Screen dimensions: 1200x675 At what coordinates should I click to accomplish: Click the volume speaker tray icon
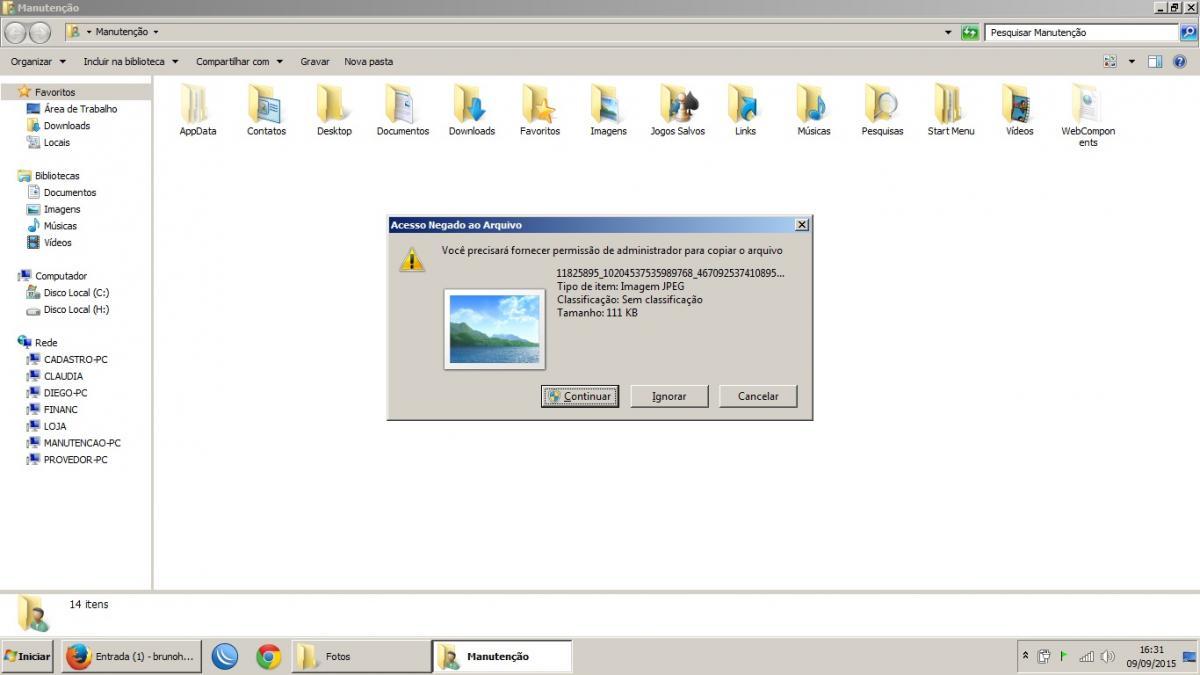[1107, 657]
